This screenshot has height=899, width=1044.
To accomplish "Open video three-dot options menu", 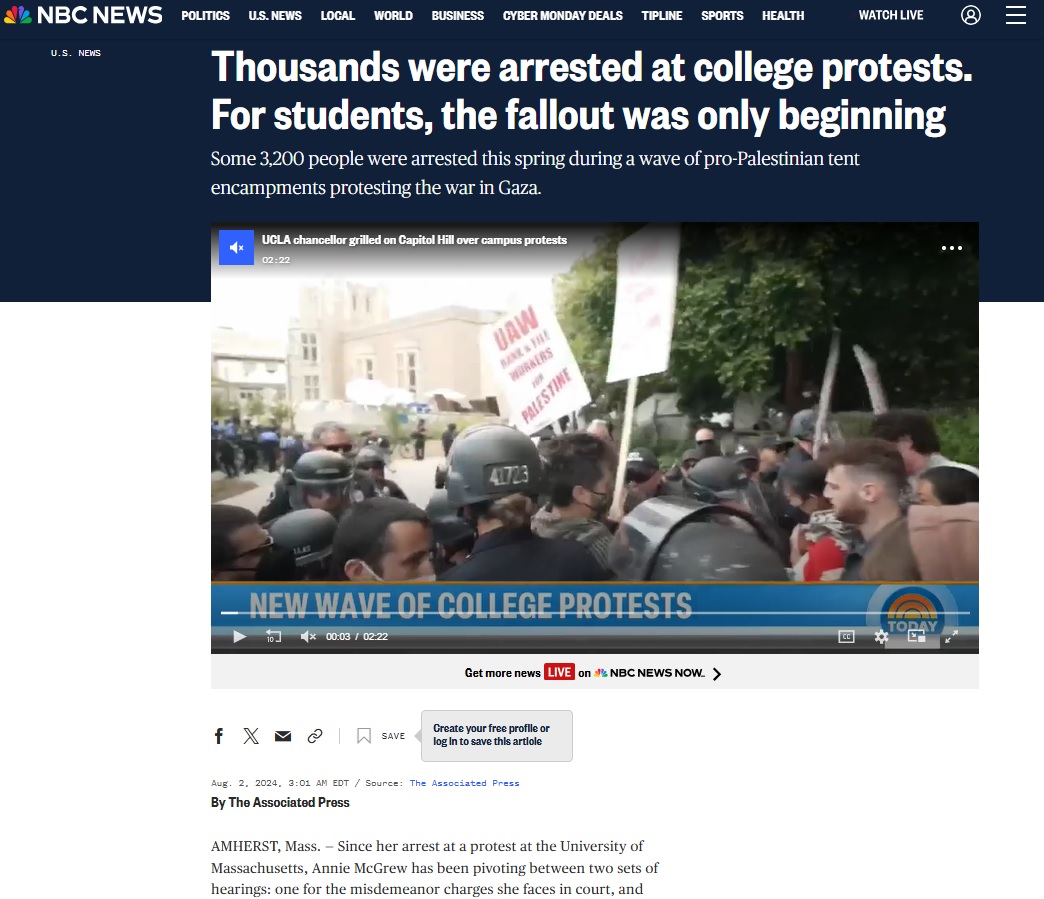I will click(x=951, y=248).
